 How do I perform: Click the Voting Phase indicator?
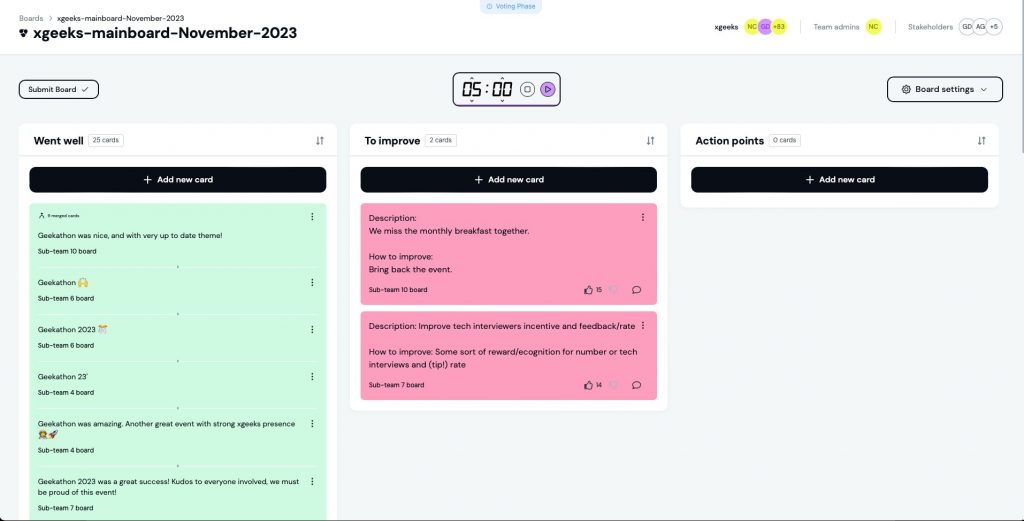510,6
